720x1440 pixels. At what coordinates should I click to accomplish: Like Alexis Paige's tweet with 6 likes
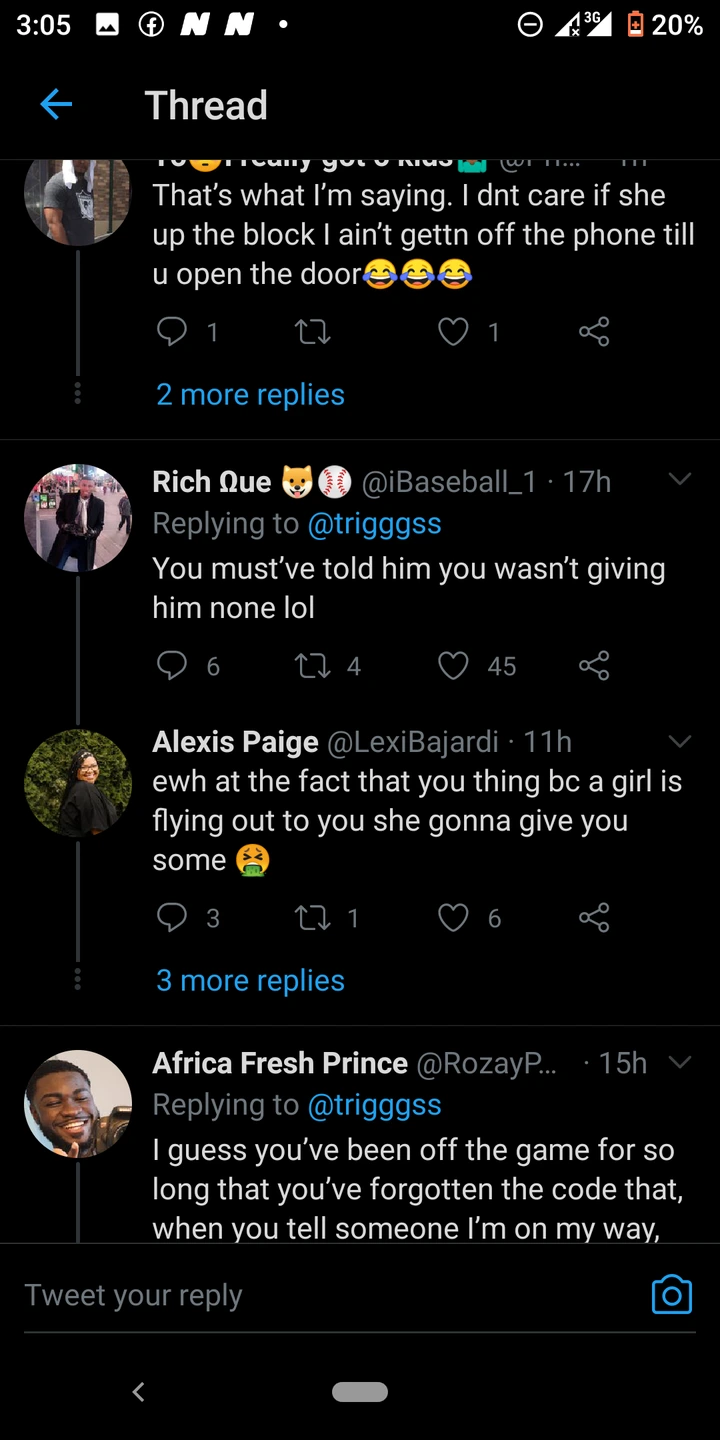click(x=454, y=918)
